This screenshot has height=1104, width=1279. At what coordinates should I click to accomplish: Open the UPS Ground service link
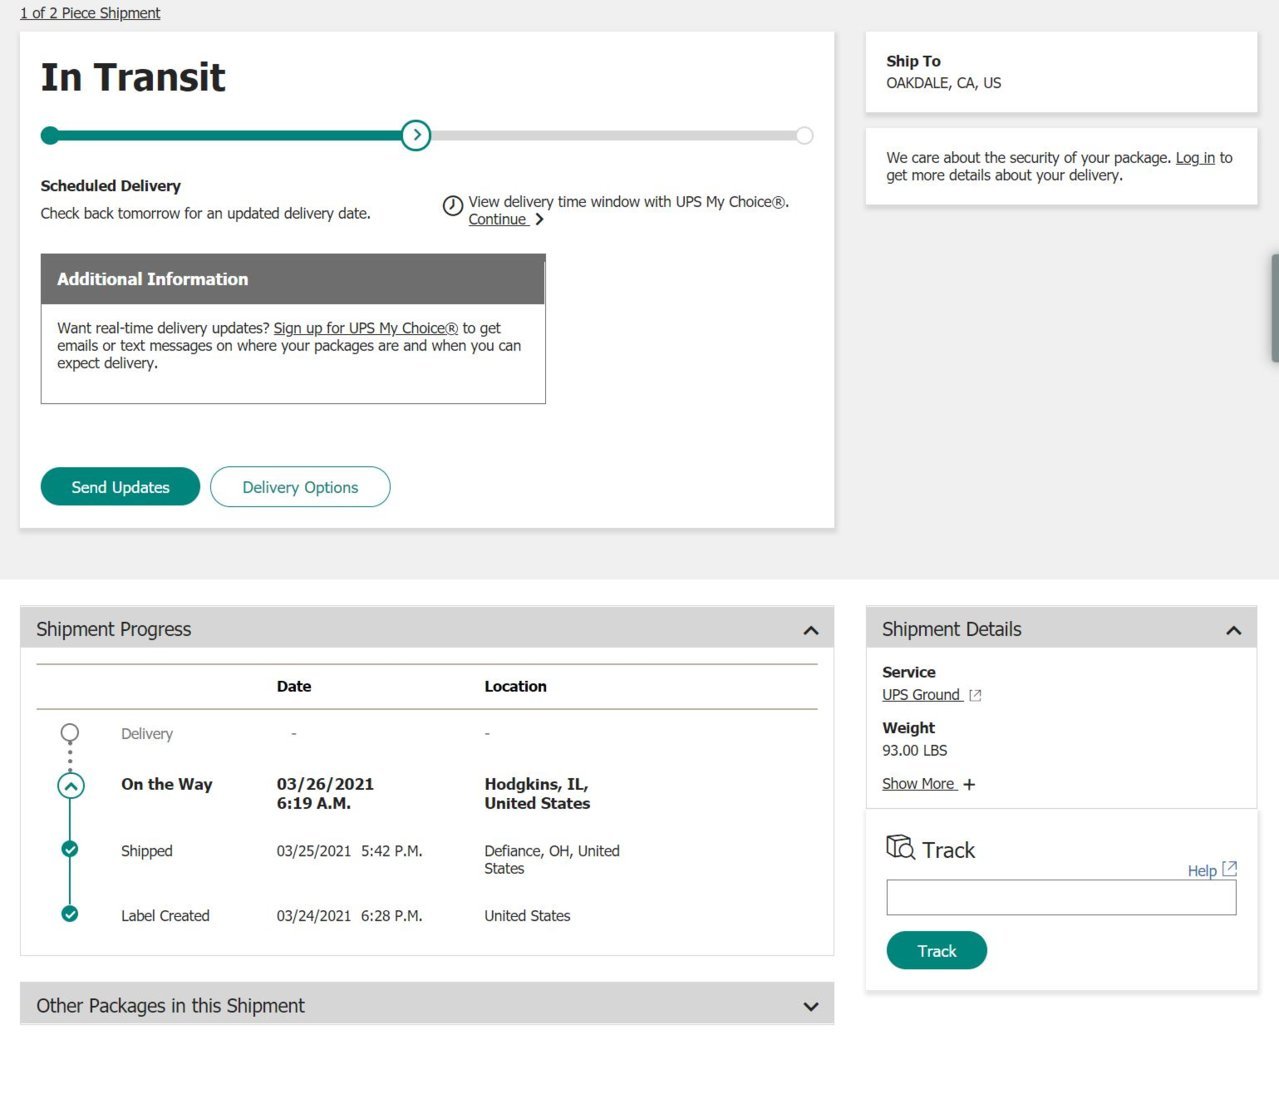pyautogui.click(x=921, y=695)
